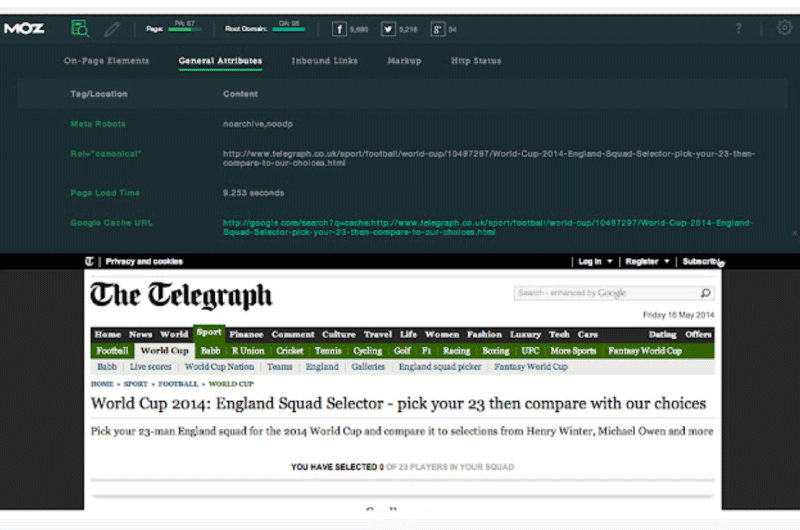Click The Telegraph masthead logo

point(181,295)
